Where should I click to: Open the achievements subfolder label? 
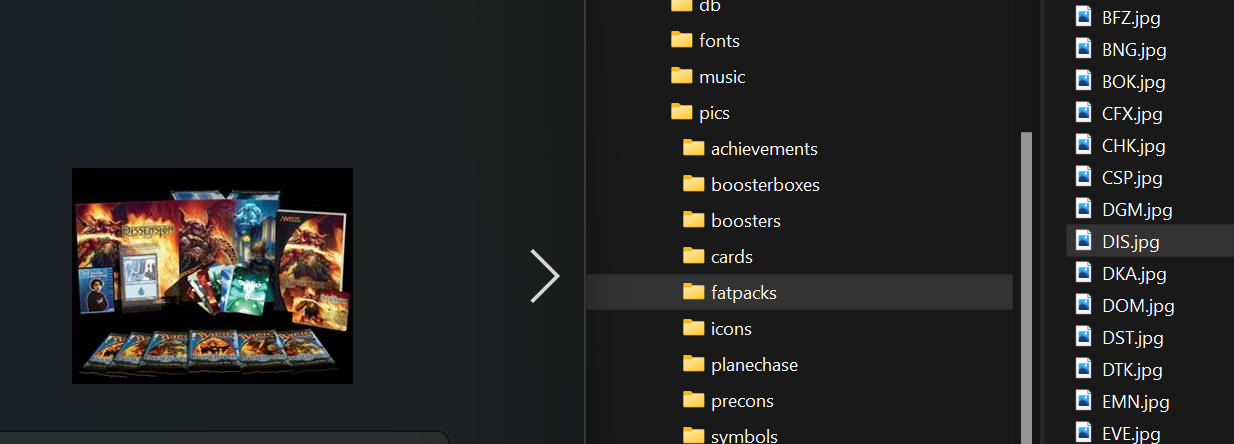pyautogui.click(x=764, y=149)
